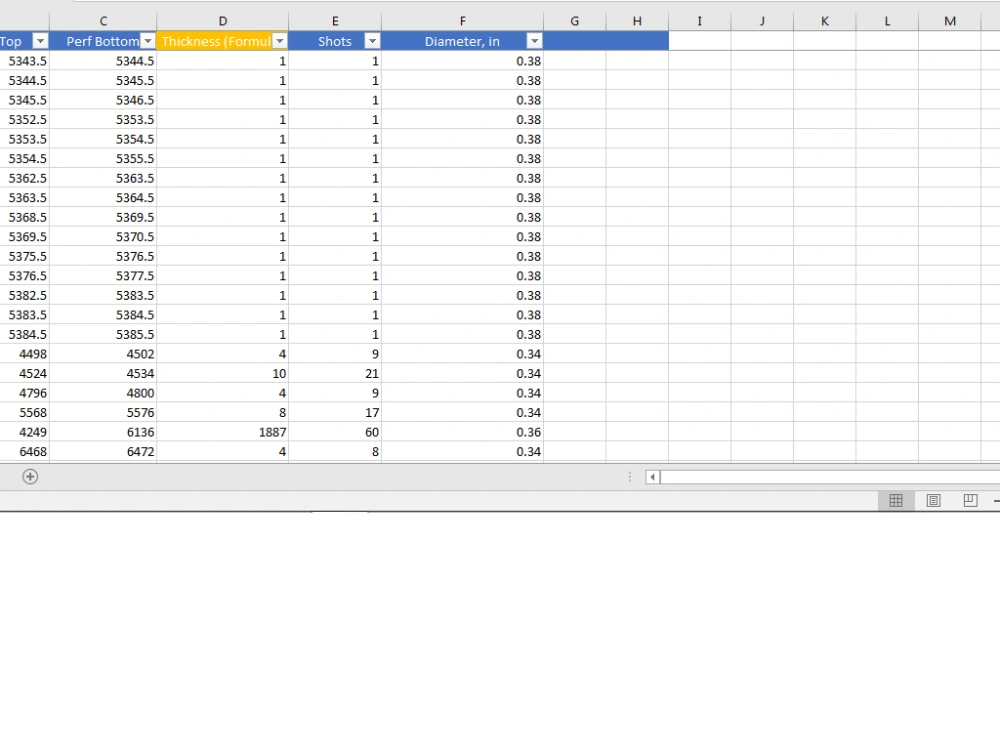This screenshot has width=1000, height=750.
Task: Switch to Normal view in status bar
Action: point(895,501)
